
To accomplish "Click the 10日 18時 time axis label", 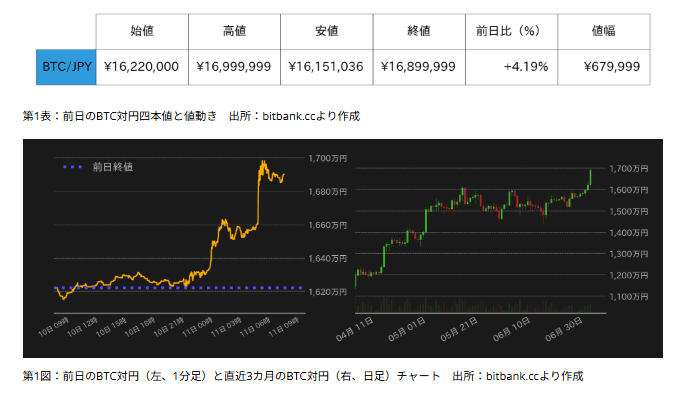I will click(x=140, y=327).
